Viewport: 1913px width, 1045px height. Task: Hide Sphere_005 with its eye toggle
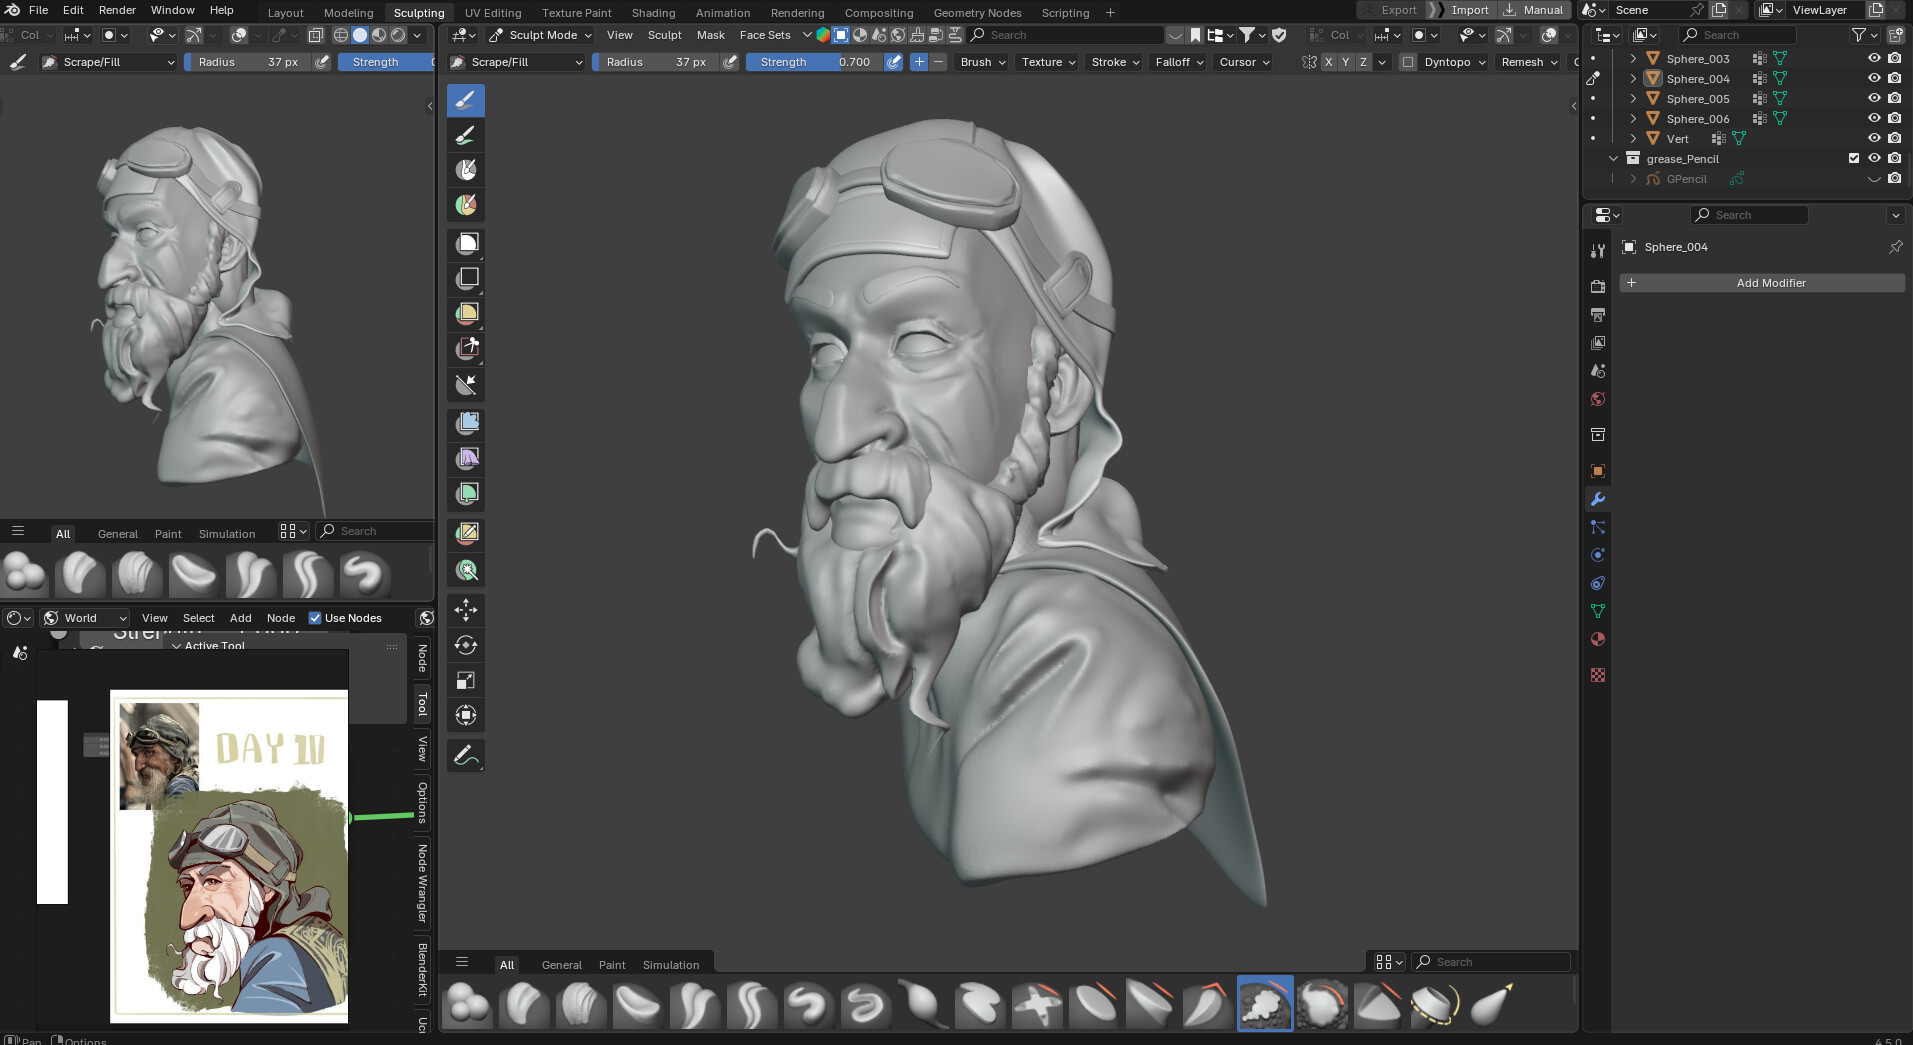1875,98
